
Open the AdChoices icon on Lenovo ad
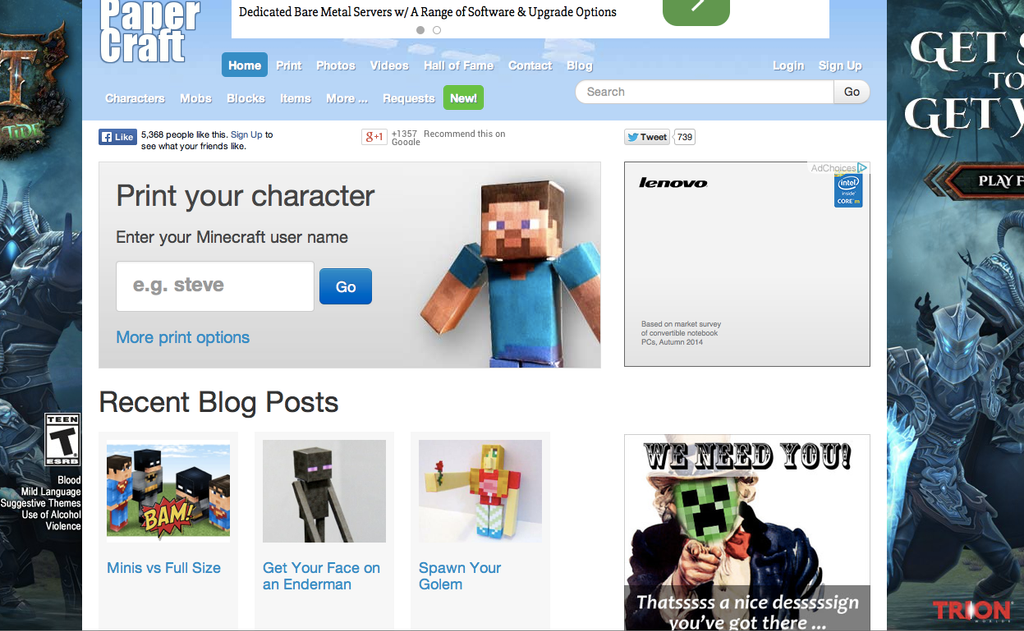click(862, 168)
